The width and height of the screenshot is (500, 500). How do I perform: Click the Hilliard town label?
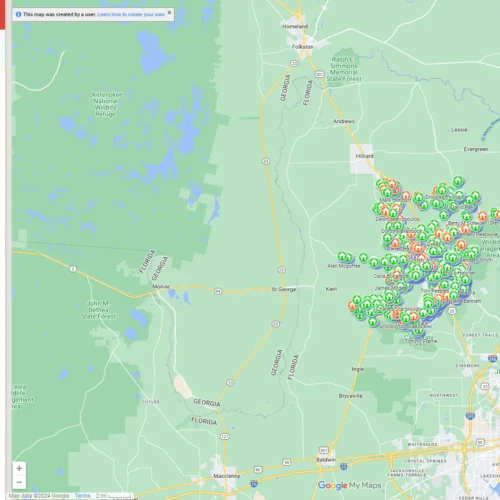364,156
